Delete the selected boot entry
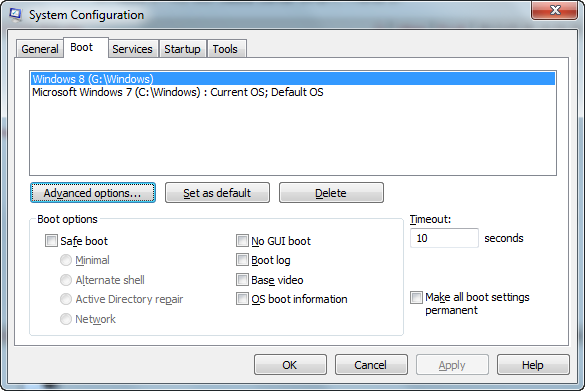This screenshot has height=391, width=585. (331, 193)
